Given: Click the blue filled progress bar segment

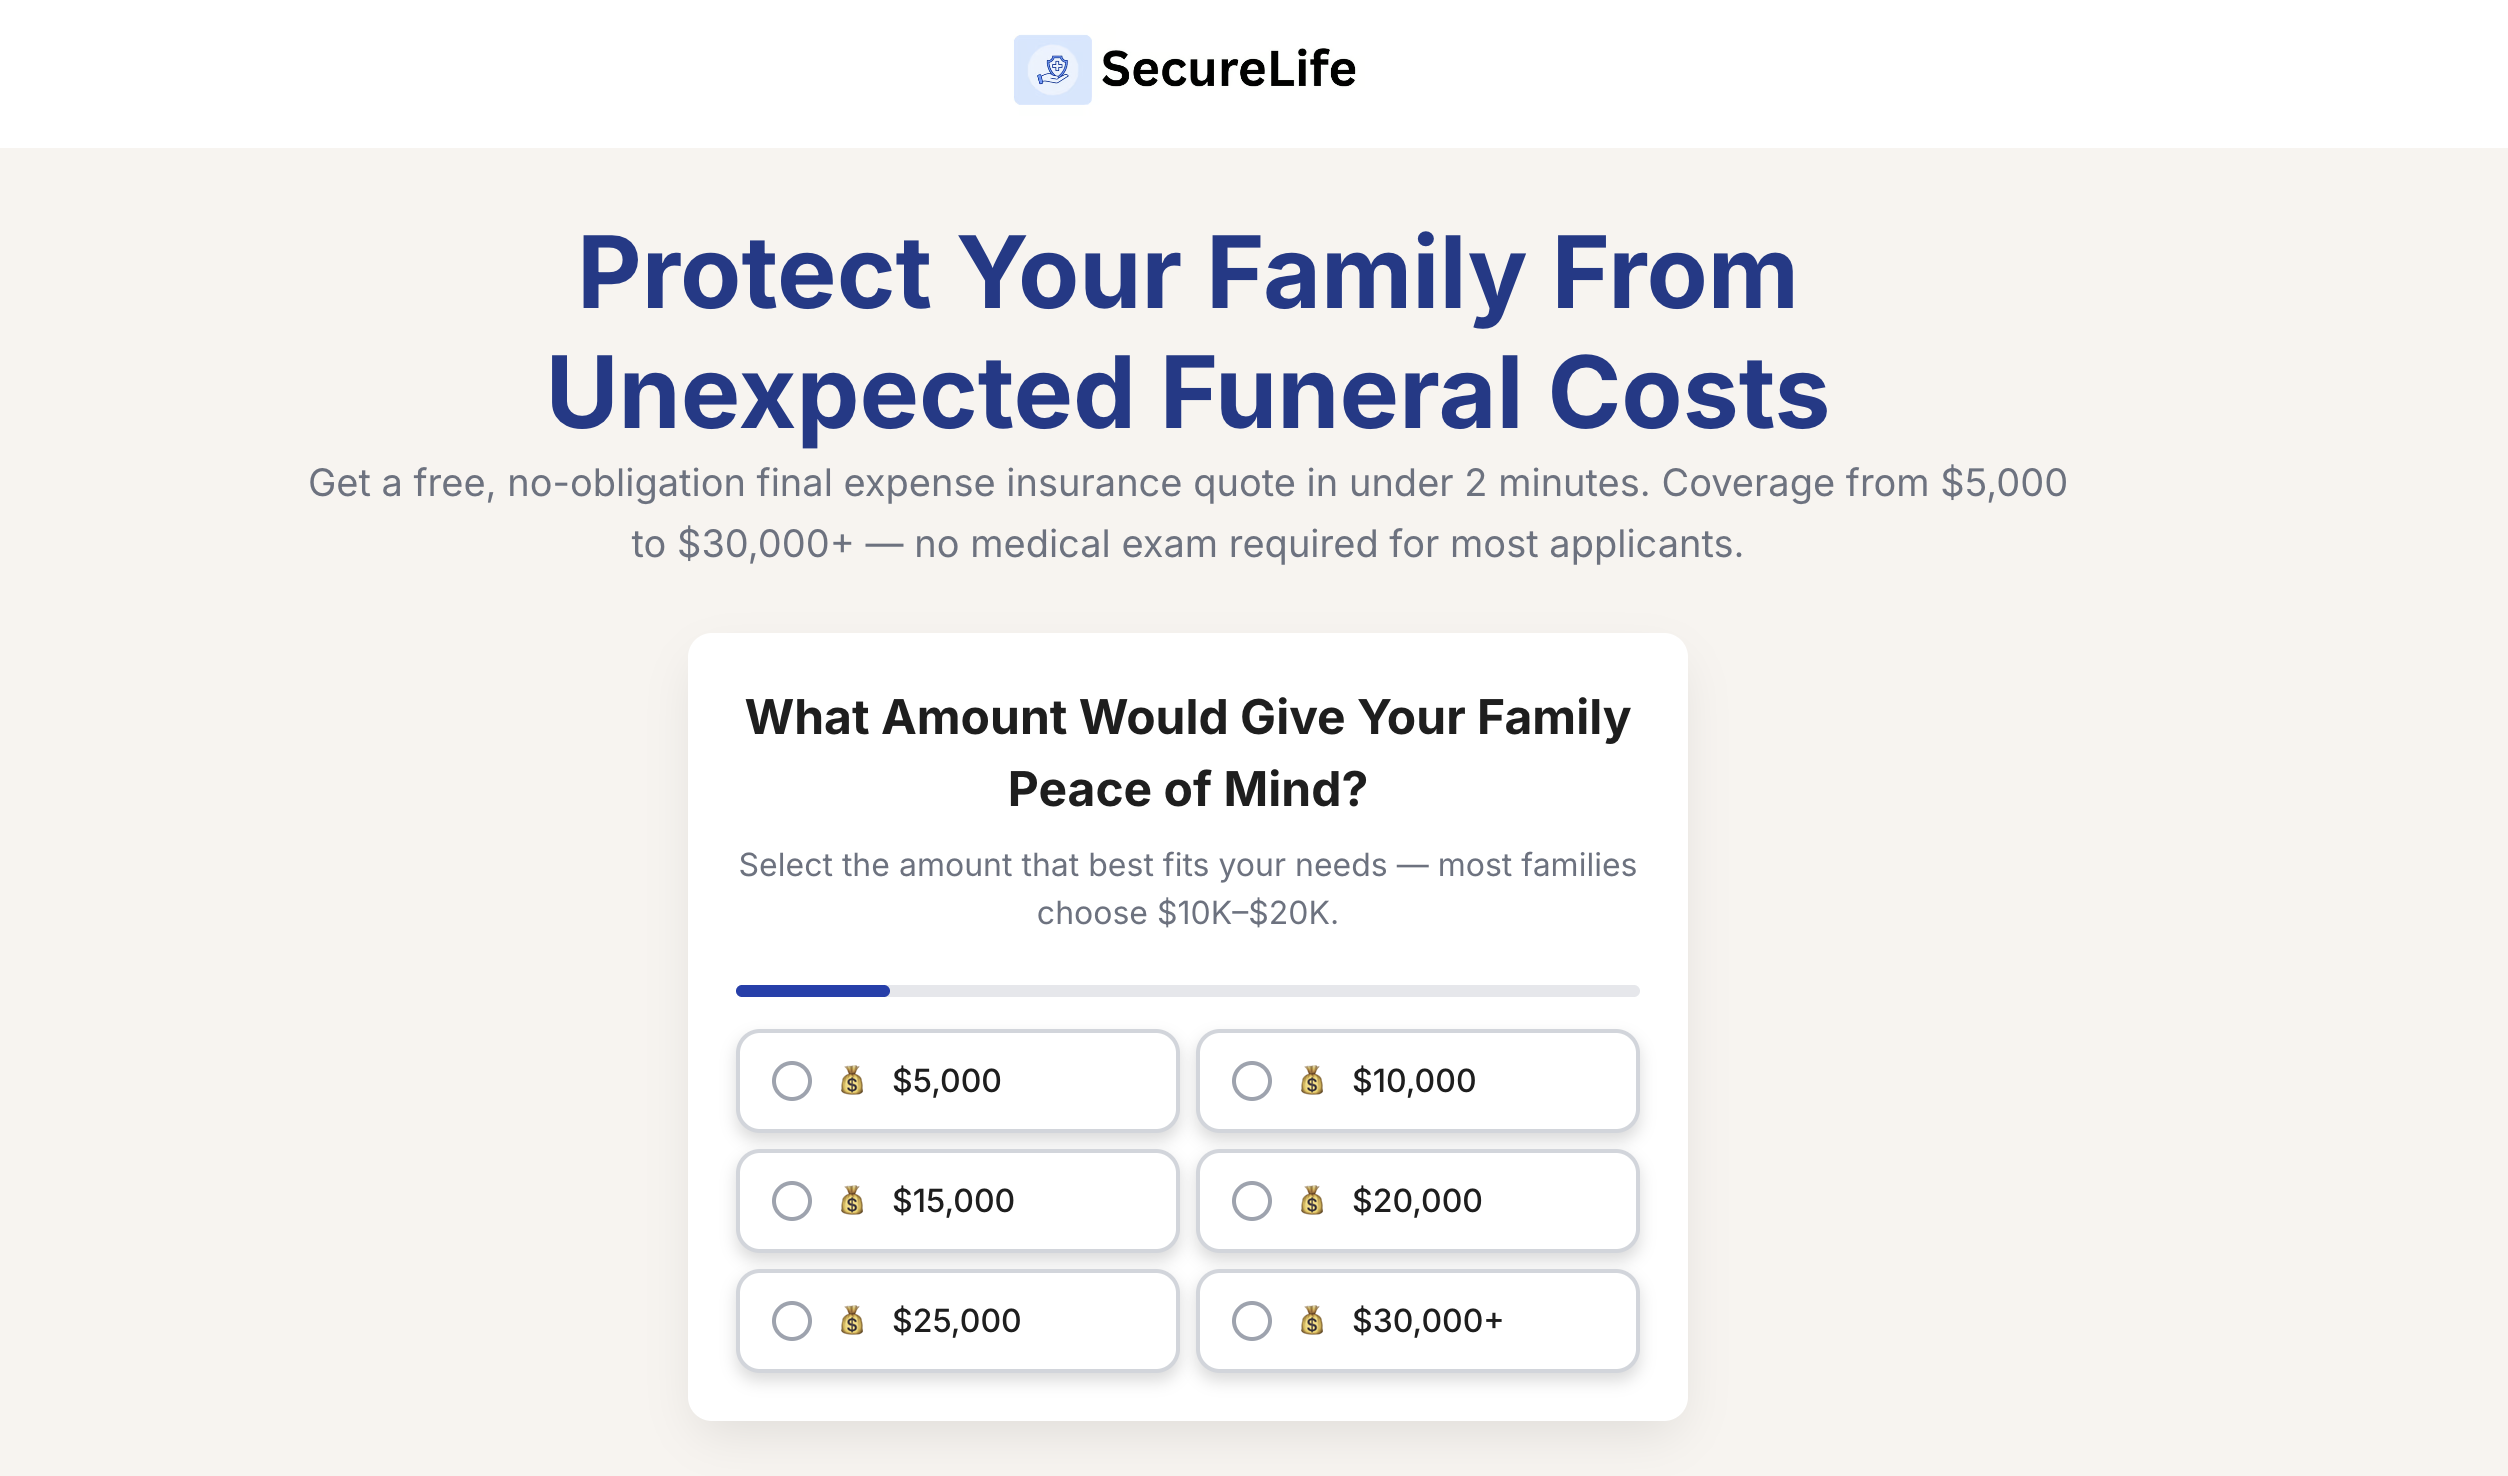Looking at the screenshot, I should tap(812, 991).
